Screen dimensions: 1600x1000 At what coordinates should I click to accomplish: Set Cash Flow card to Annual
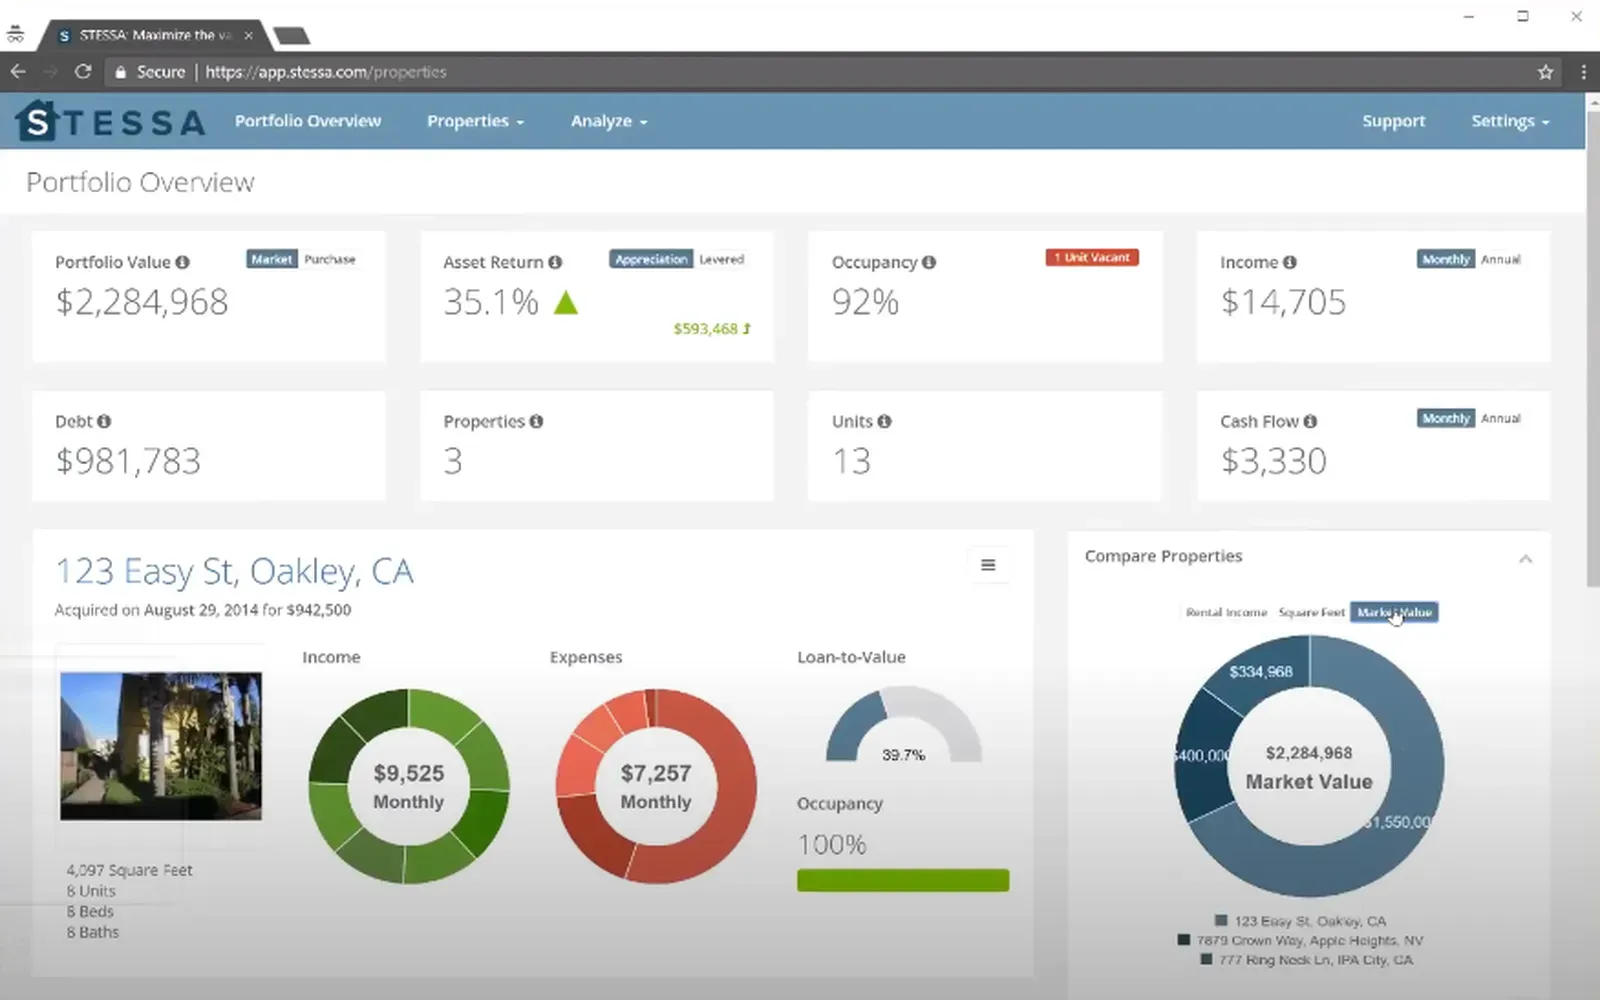click(1500, 418)
